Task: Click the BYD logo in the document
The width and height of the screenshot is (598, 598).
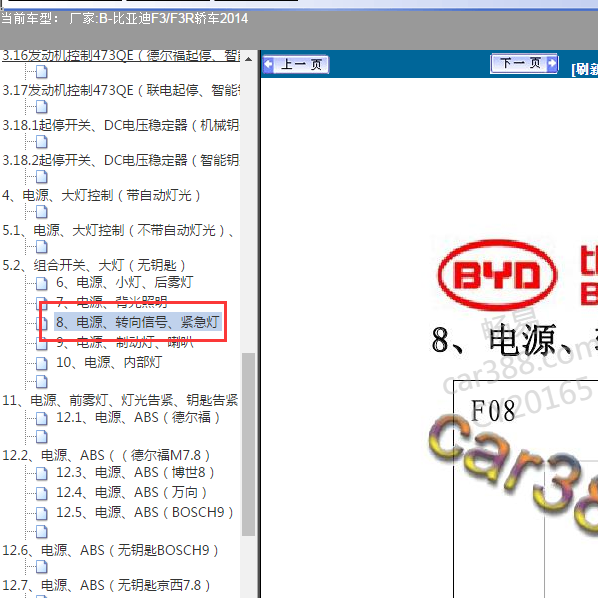Action: click(497, 275)
